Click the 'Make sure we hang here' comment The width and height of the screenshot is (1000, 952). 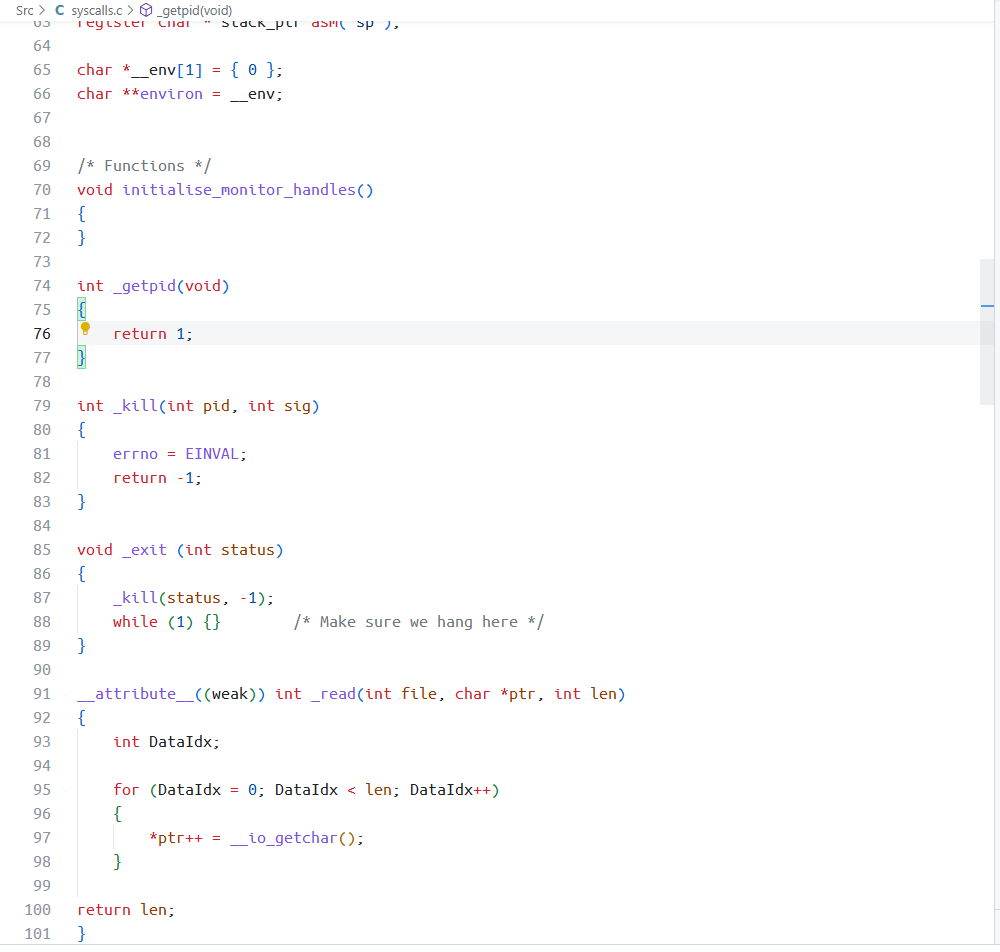coord(418,622)
